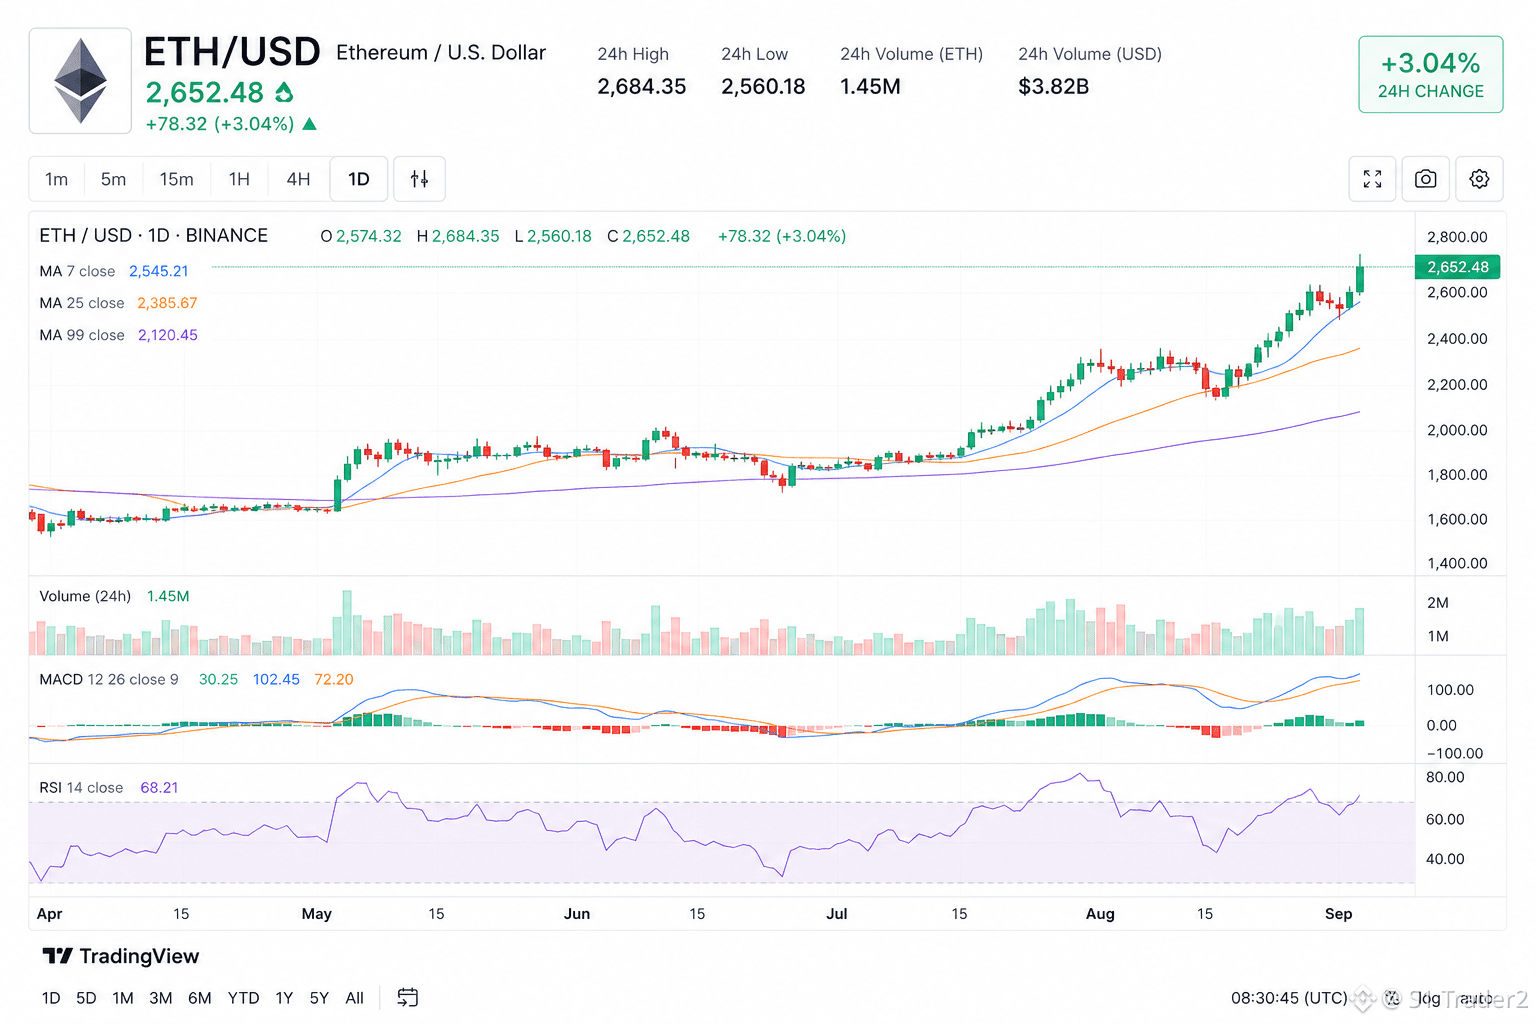Click the +3.04% 24H CHANGE badge
Screen dimensions: 1536x1024
[1430, 75]
